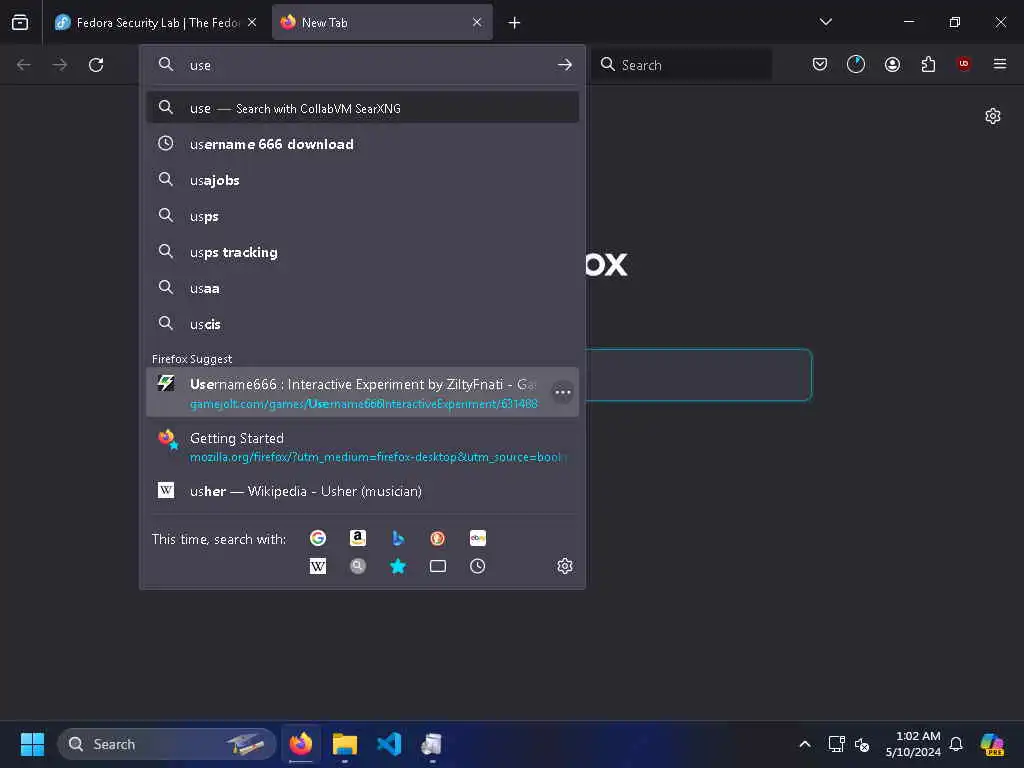
Task: Reload the current page
Action: (x=96, y=65)
